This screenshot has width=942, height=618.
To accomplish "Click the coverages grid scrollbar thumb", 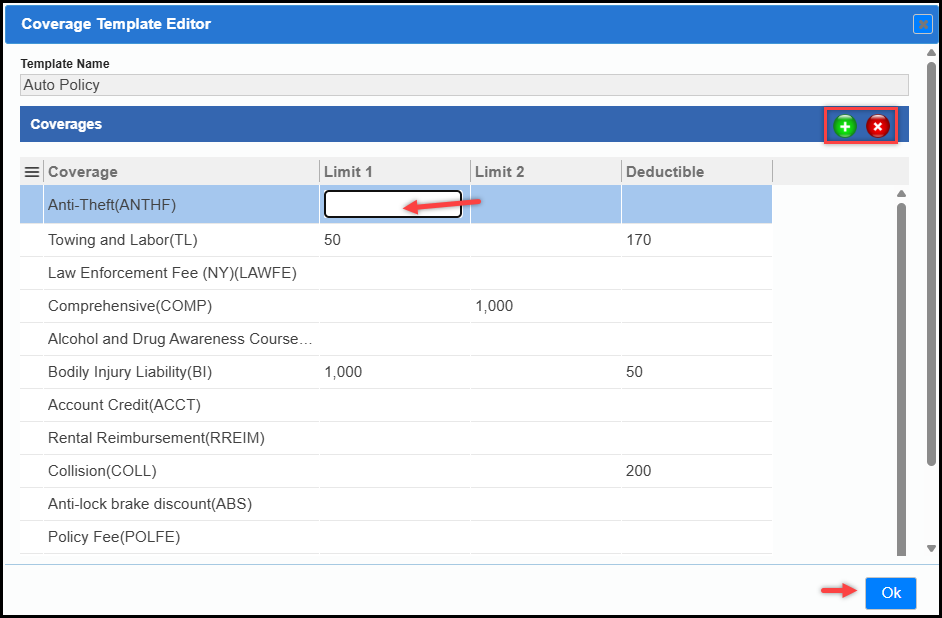I will pos(901,378).
